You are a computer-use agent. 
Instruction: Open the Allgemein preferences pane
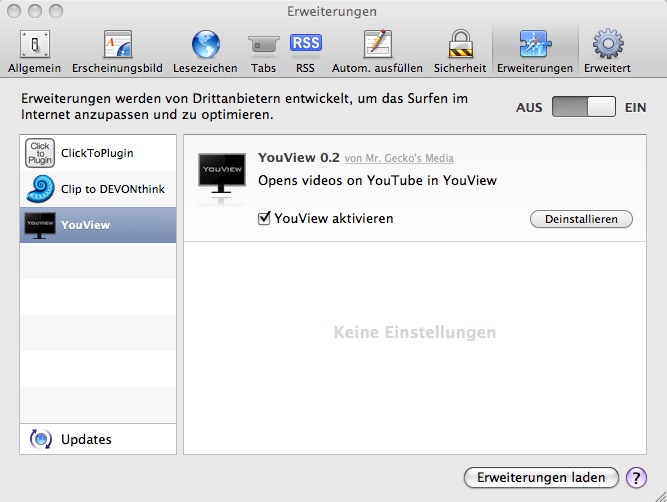coord(34,51)
